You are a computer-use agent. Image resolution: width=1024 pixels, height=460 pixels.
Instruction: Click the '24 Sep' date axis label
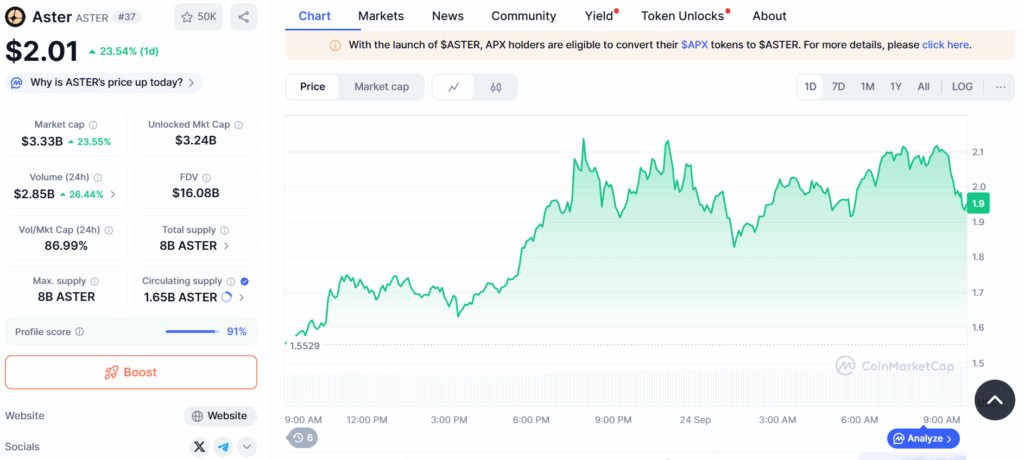click(695, 419)
